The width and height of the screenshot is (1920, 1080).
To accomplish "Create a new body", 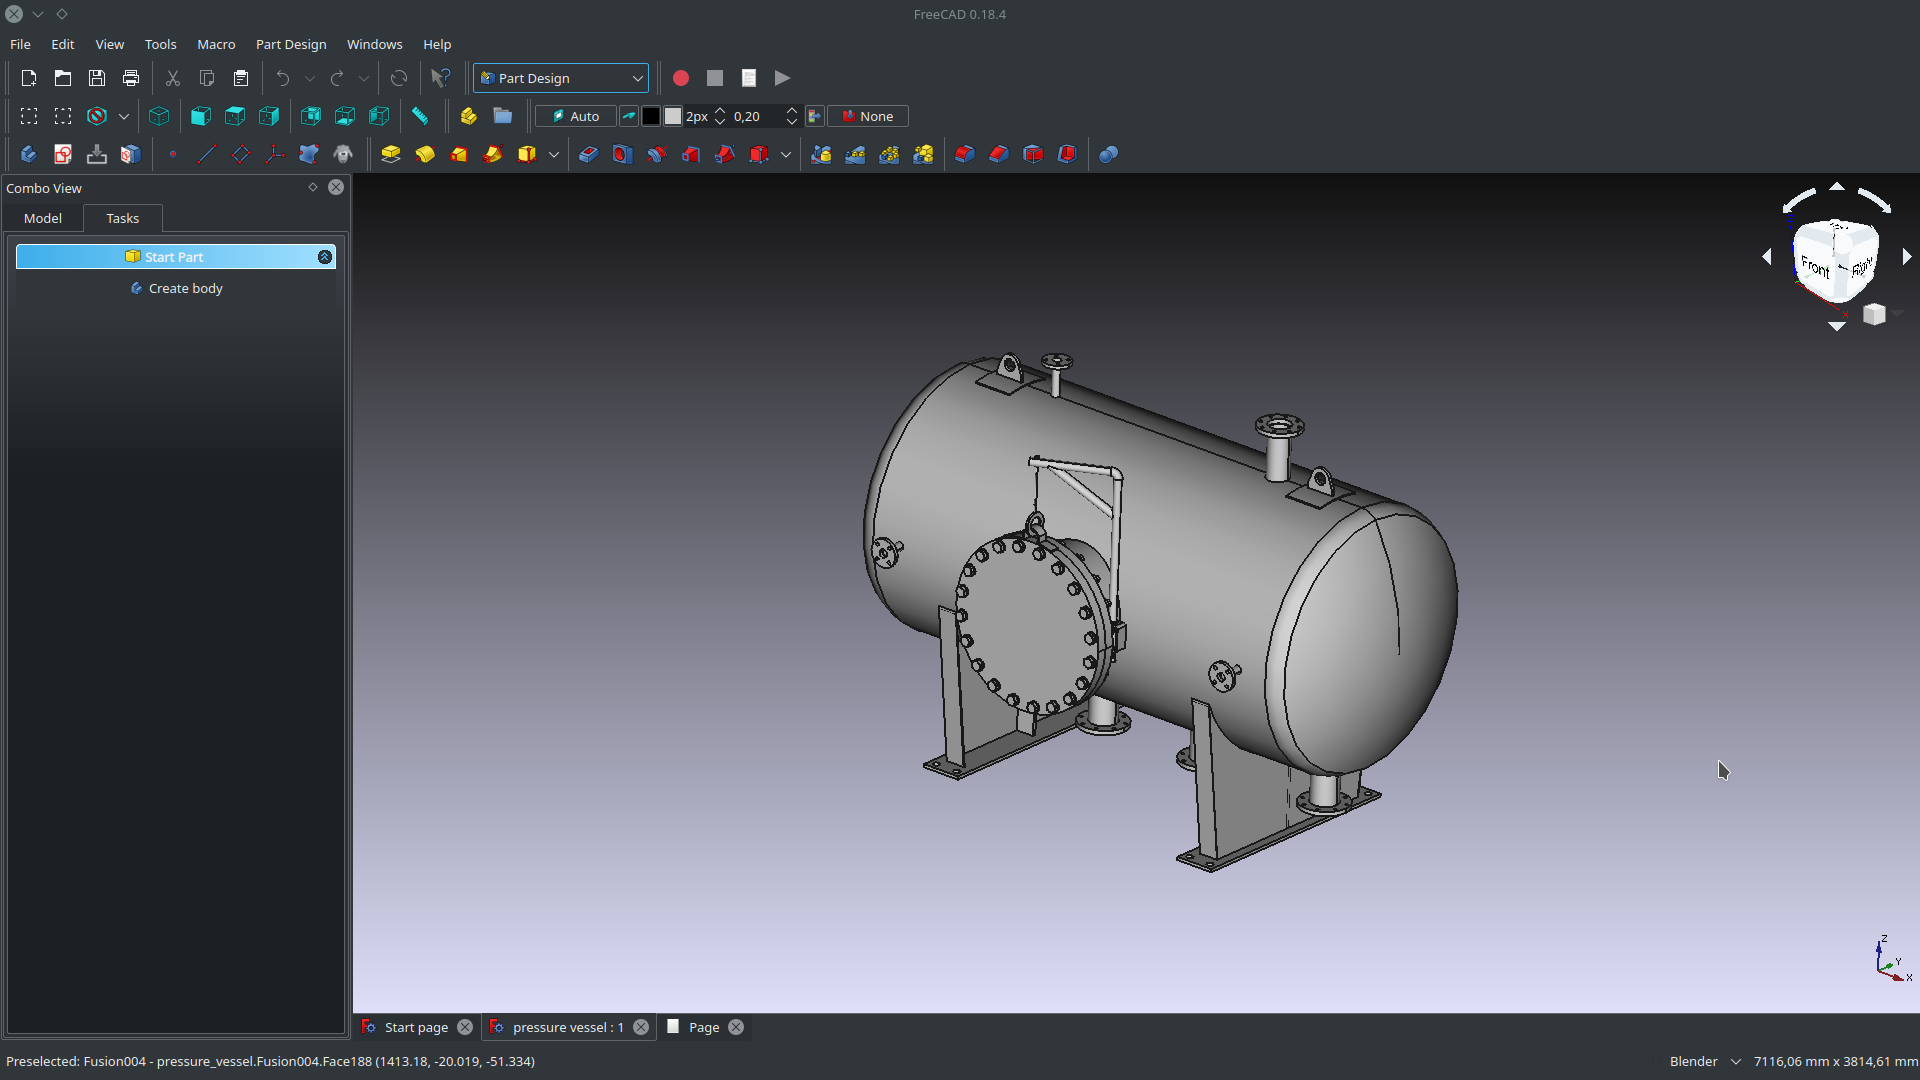I will click(29, 154).
